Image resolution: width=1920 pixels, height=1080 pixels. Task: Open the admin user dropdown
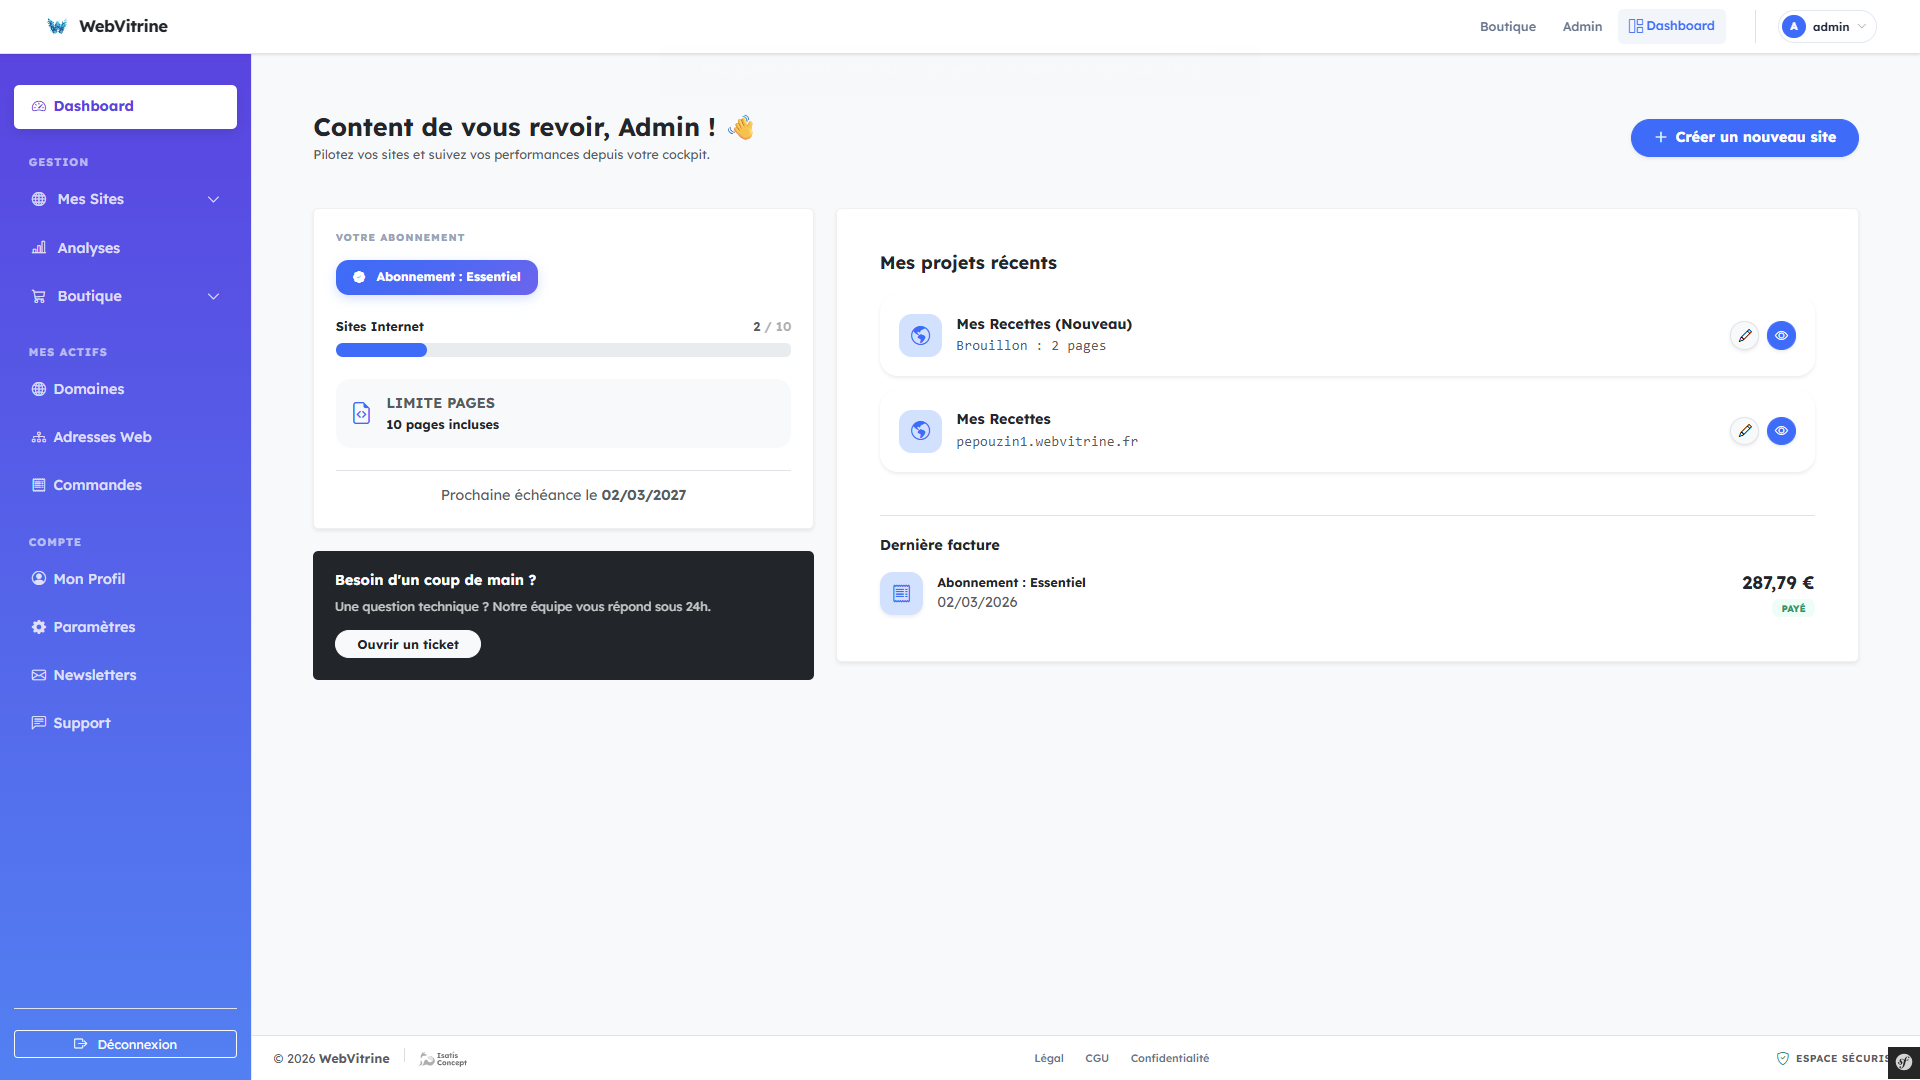(x=1827, y=27)
